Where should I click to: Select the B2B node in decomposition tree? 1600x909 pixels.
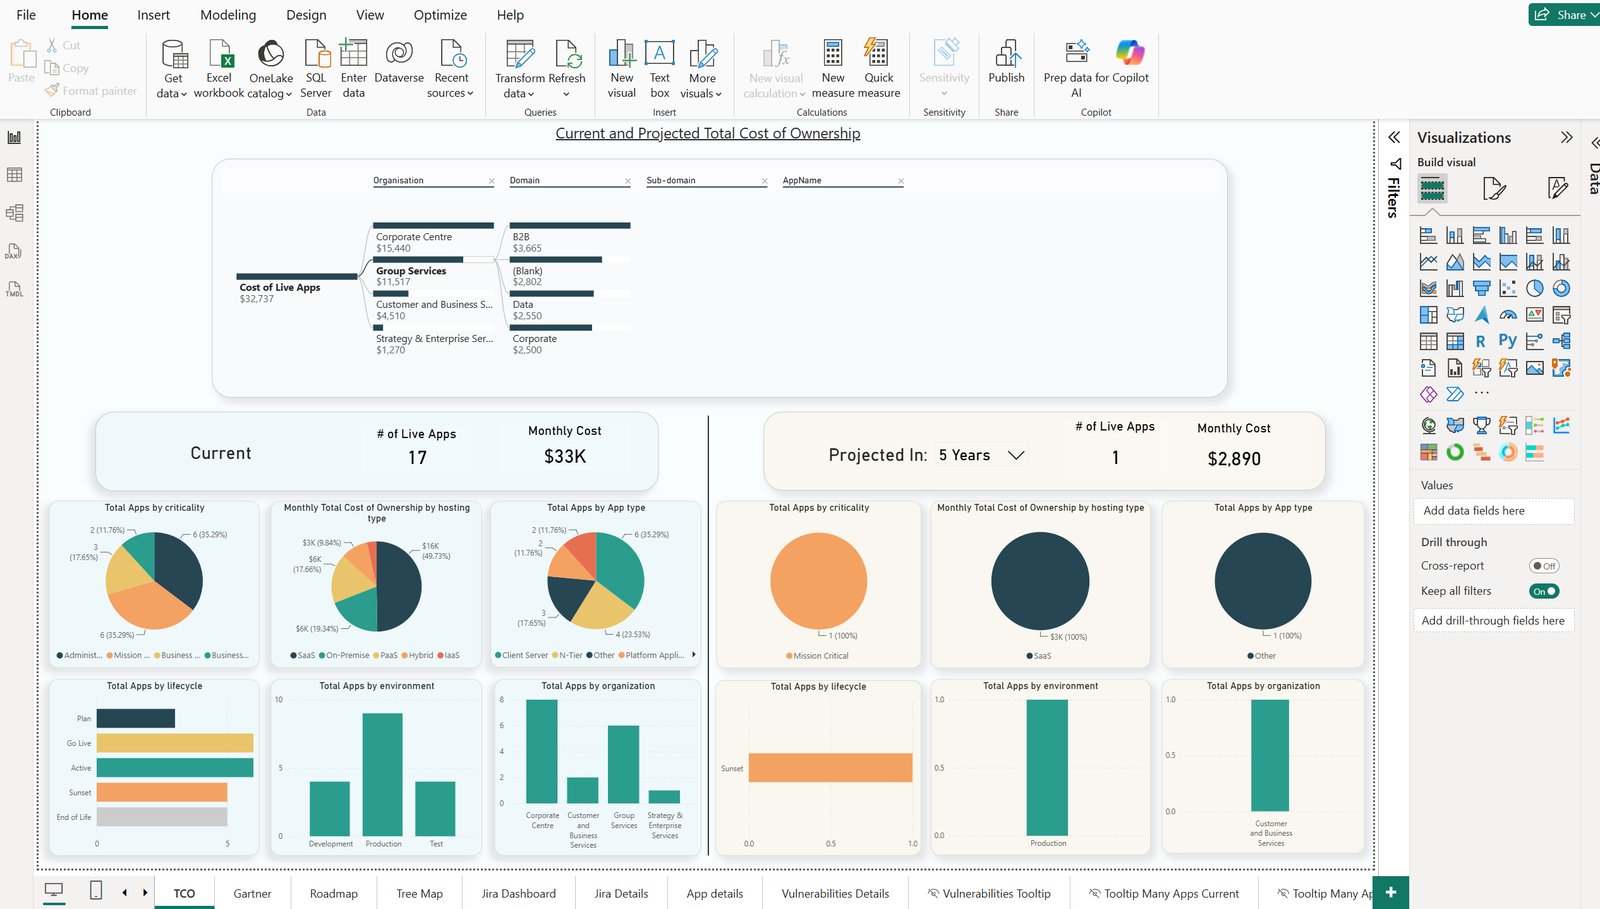(570, 239)
